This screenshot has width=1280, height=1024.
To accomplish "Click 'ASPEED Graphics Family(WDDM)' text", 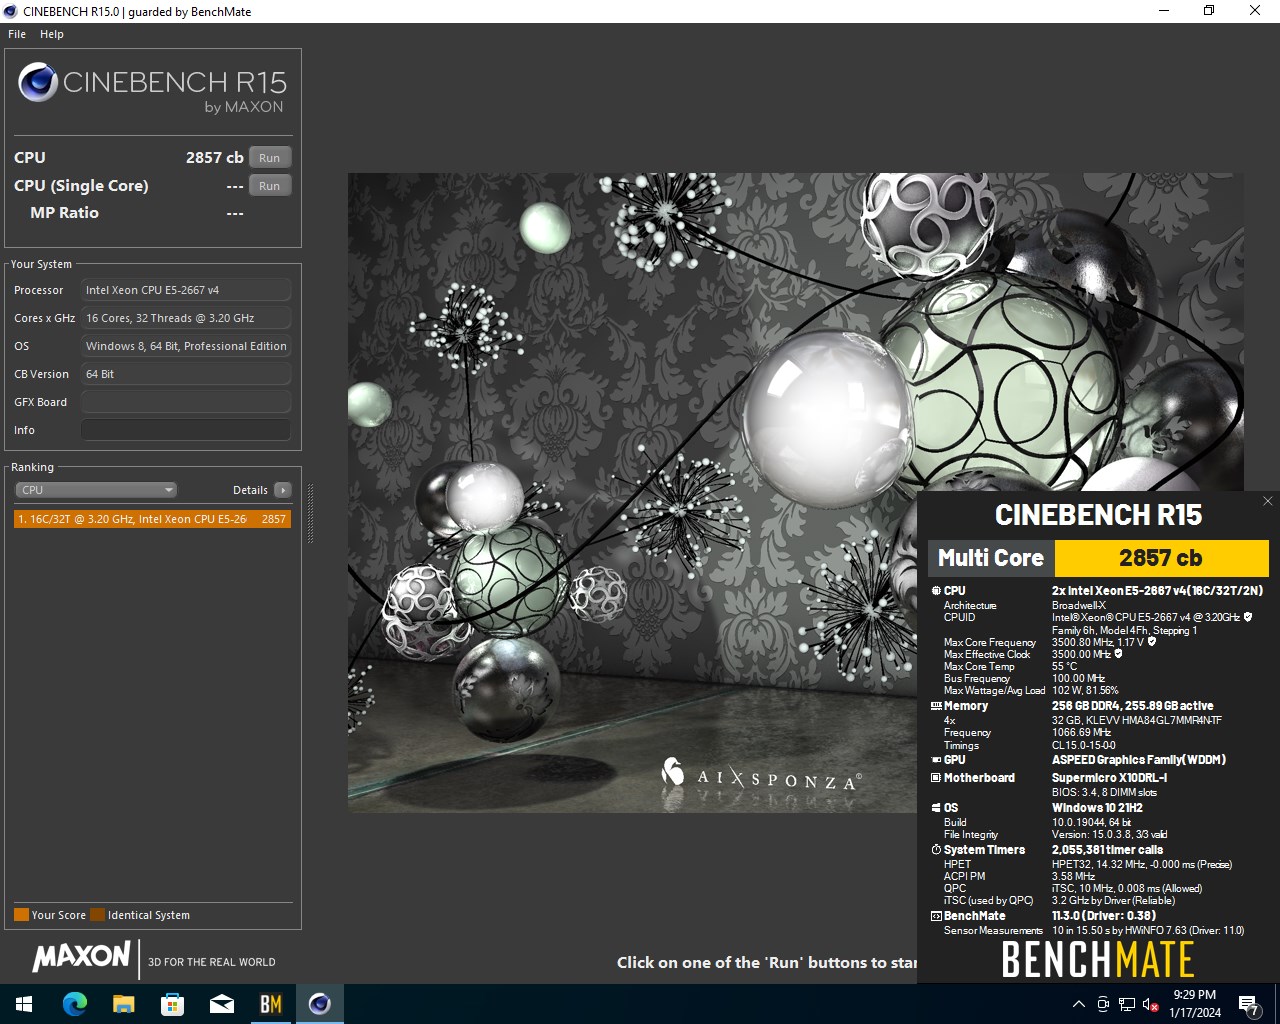I will click(1138, 760).
